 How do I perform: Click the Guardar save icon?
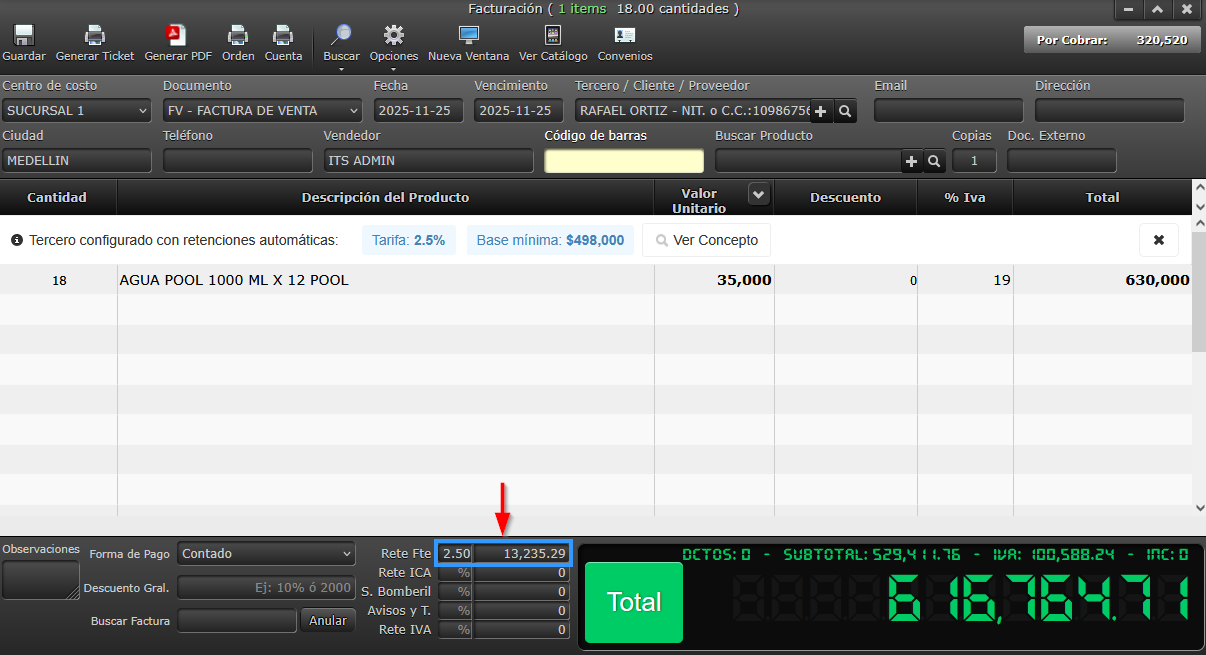tap(24, 36)
